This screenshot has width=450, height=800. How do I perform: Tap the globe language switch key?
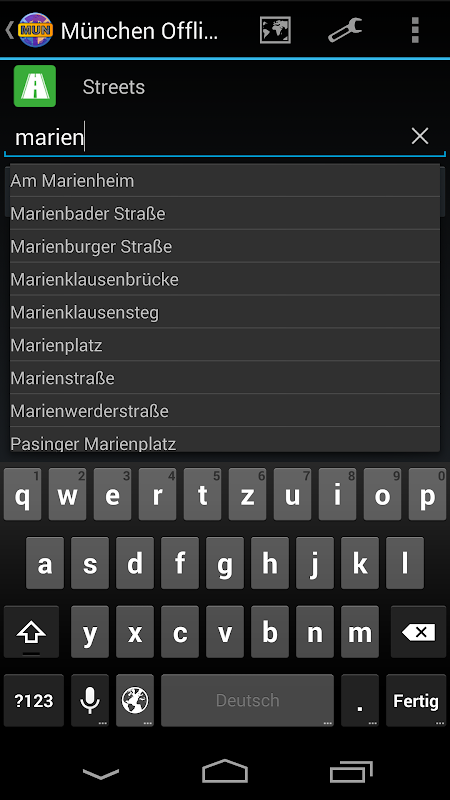tap(135, 700)
